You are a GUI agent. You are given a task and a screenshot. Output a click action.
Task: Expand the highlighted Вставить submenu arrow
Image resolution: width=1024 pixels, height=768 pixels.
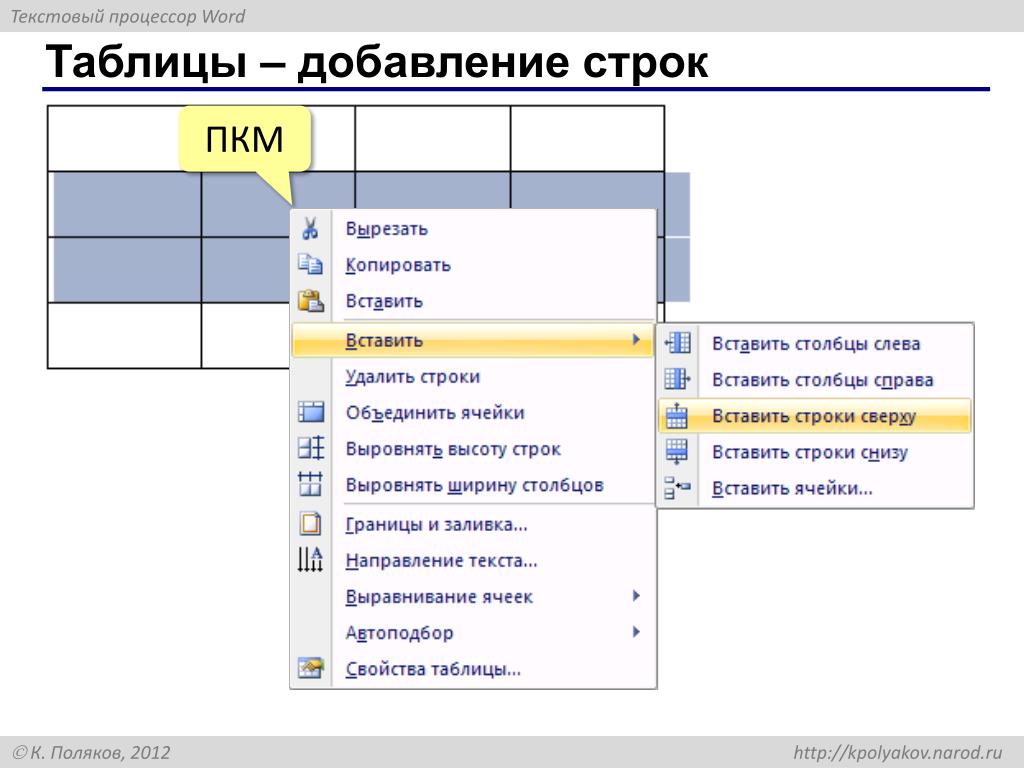(x=636, y=340)
